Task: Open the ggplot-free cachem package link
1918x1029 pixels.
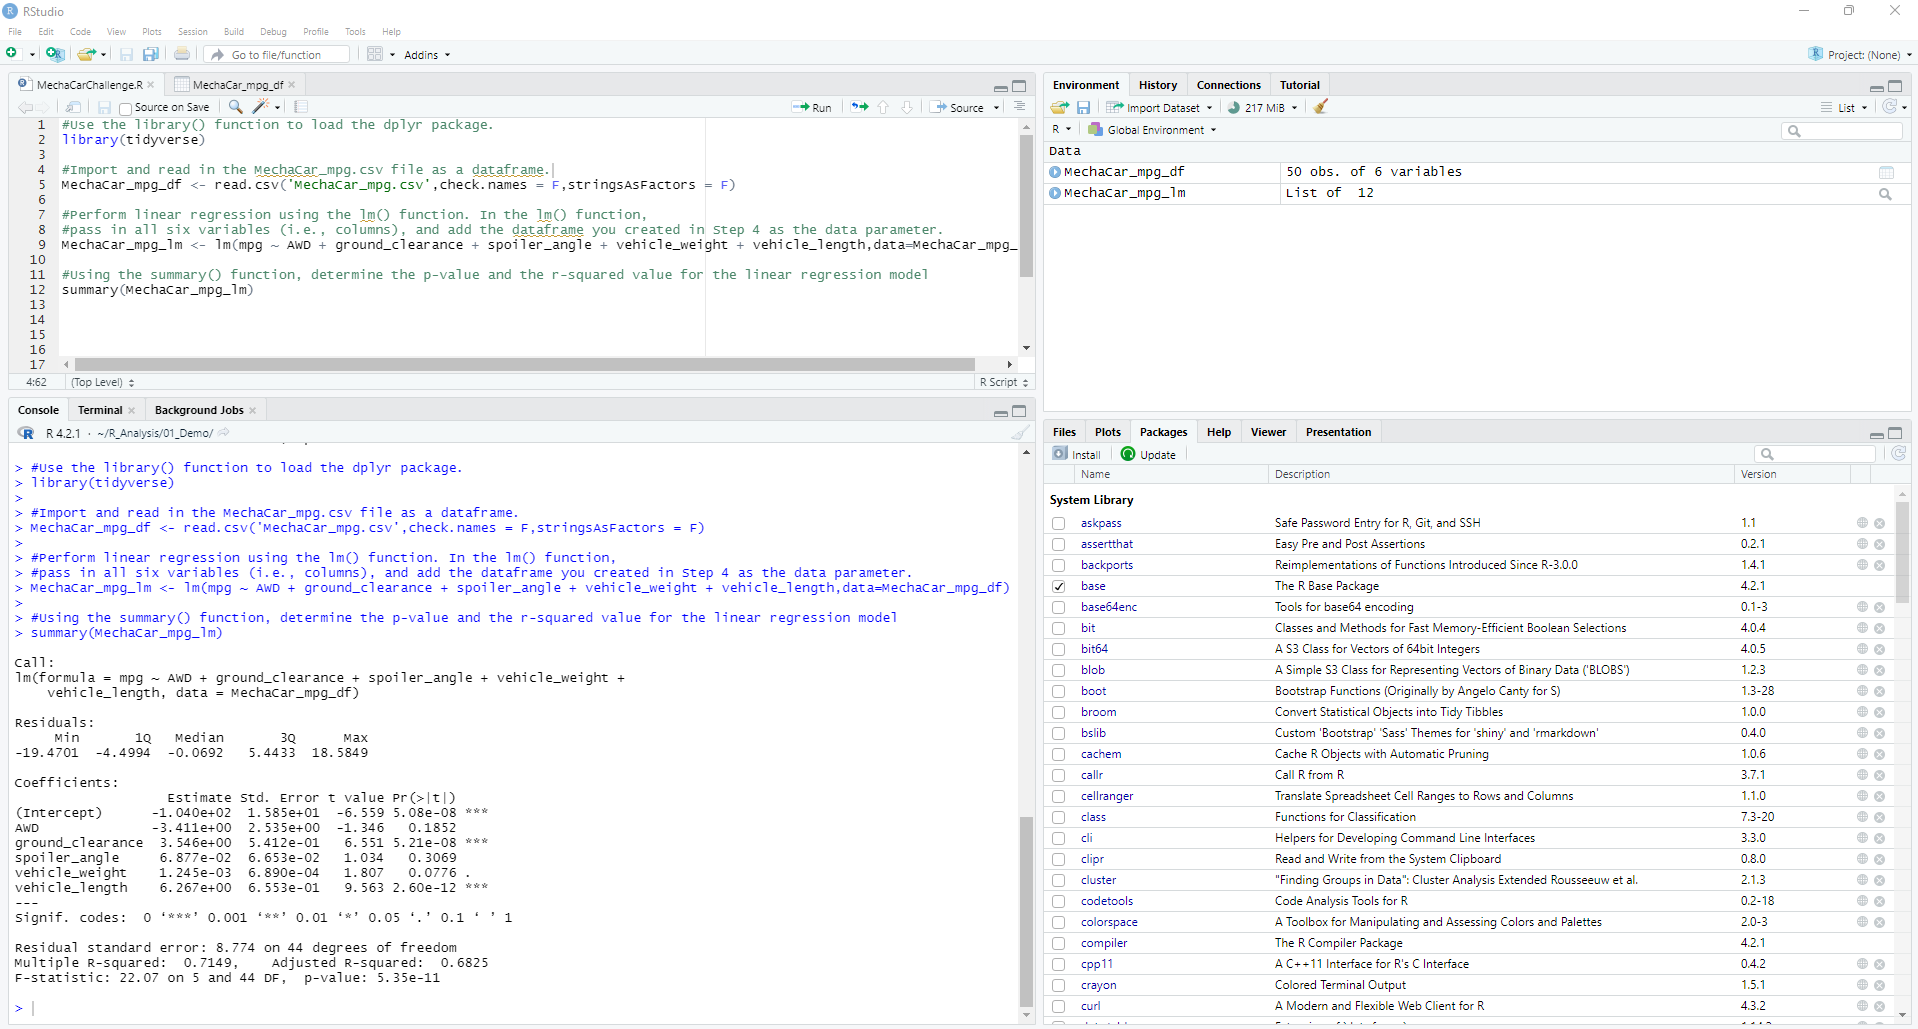Action: (x=1101, y=754)
